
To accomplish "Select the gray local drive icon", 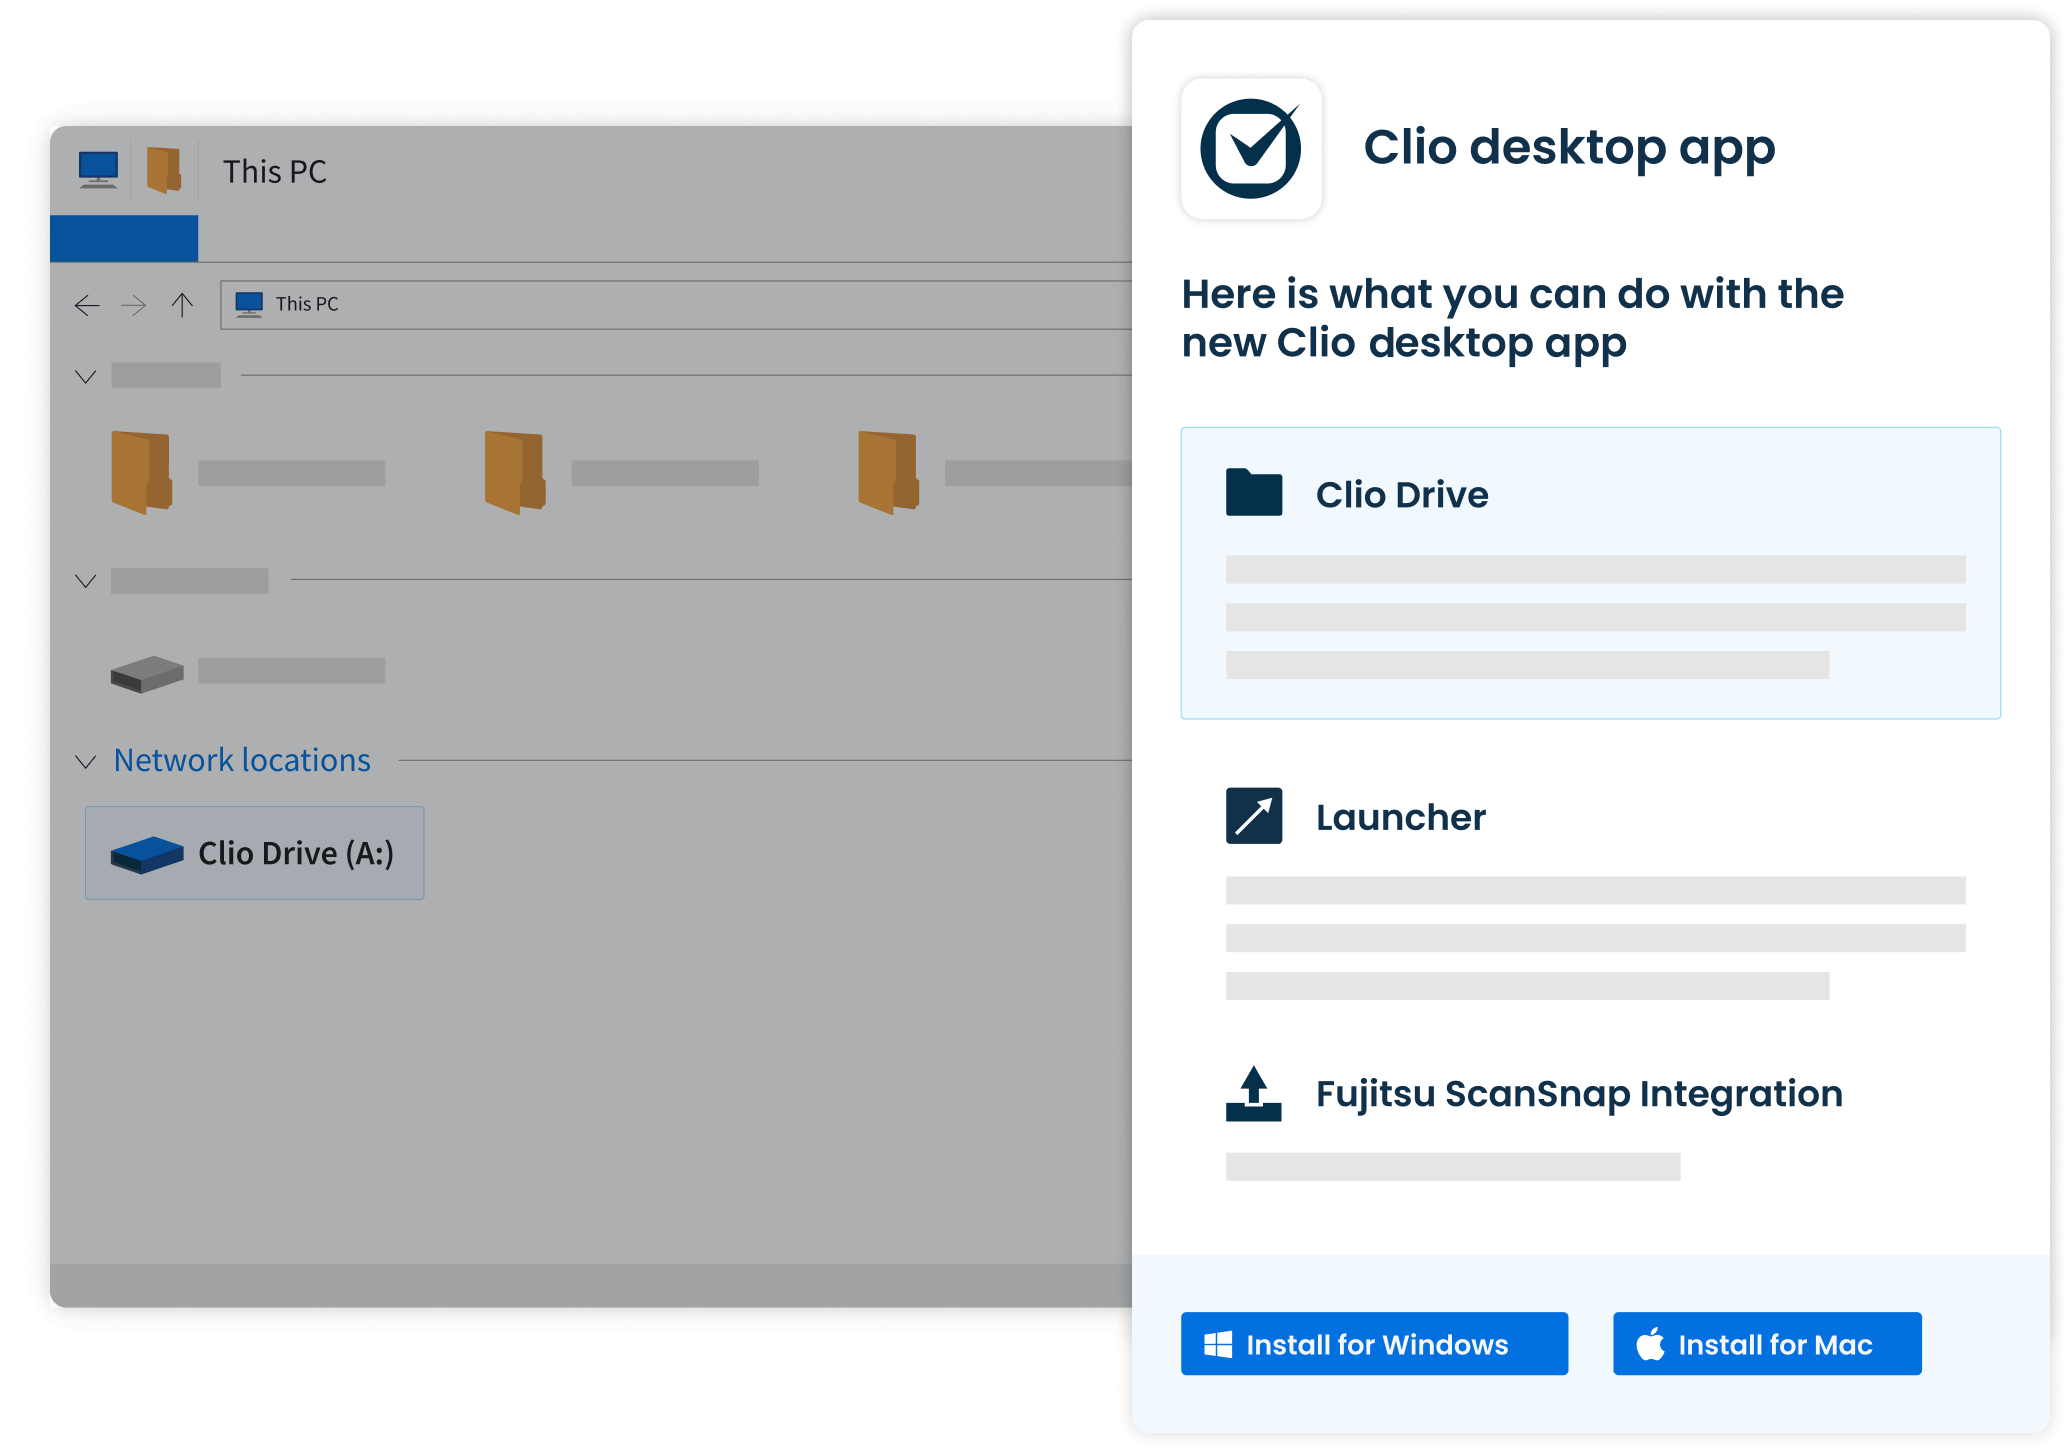I will point(147,674).
